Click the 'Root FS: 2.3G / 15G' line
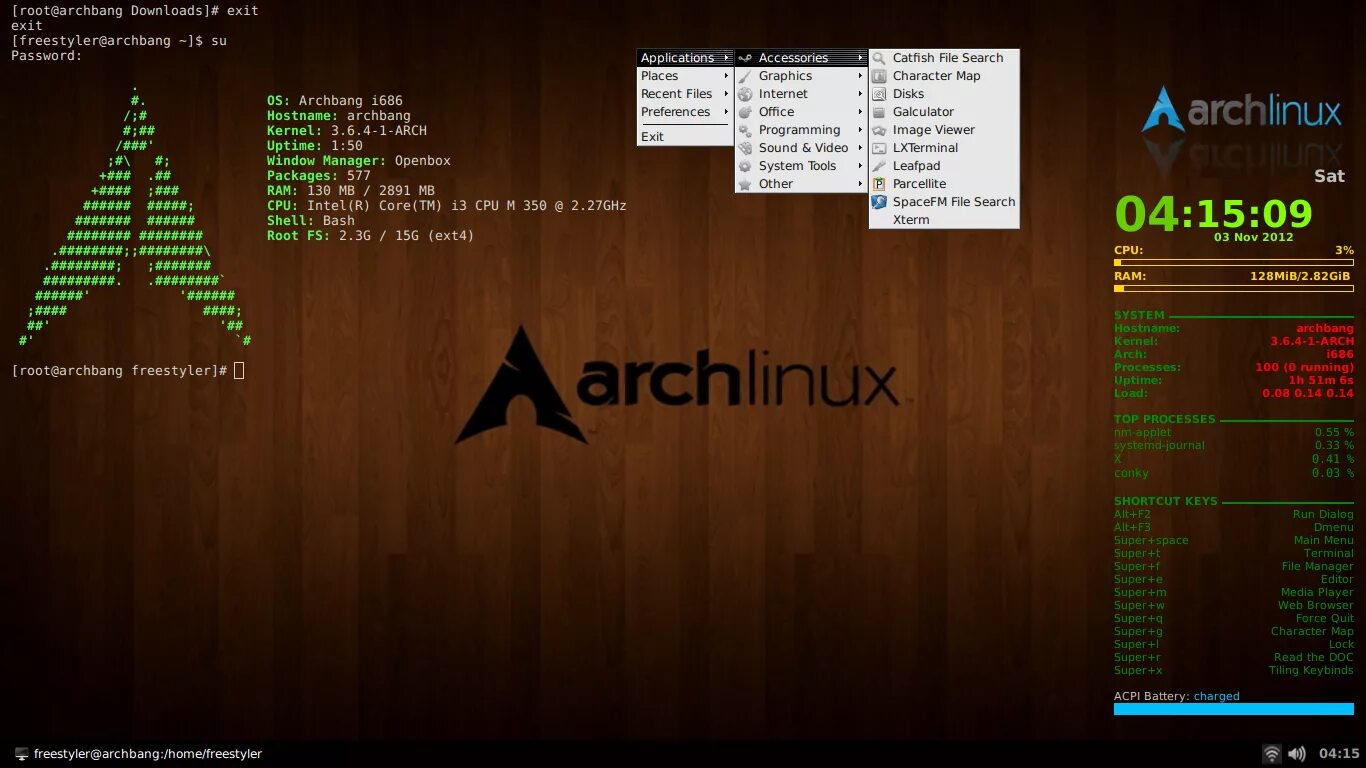Viewport: 1366px width, 768px height. tap(371, 236)
